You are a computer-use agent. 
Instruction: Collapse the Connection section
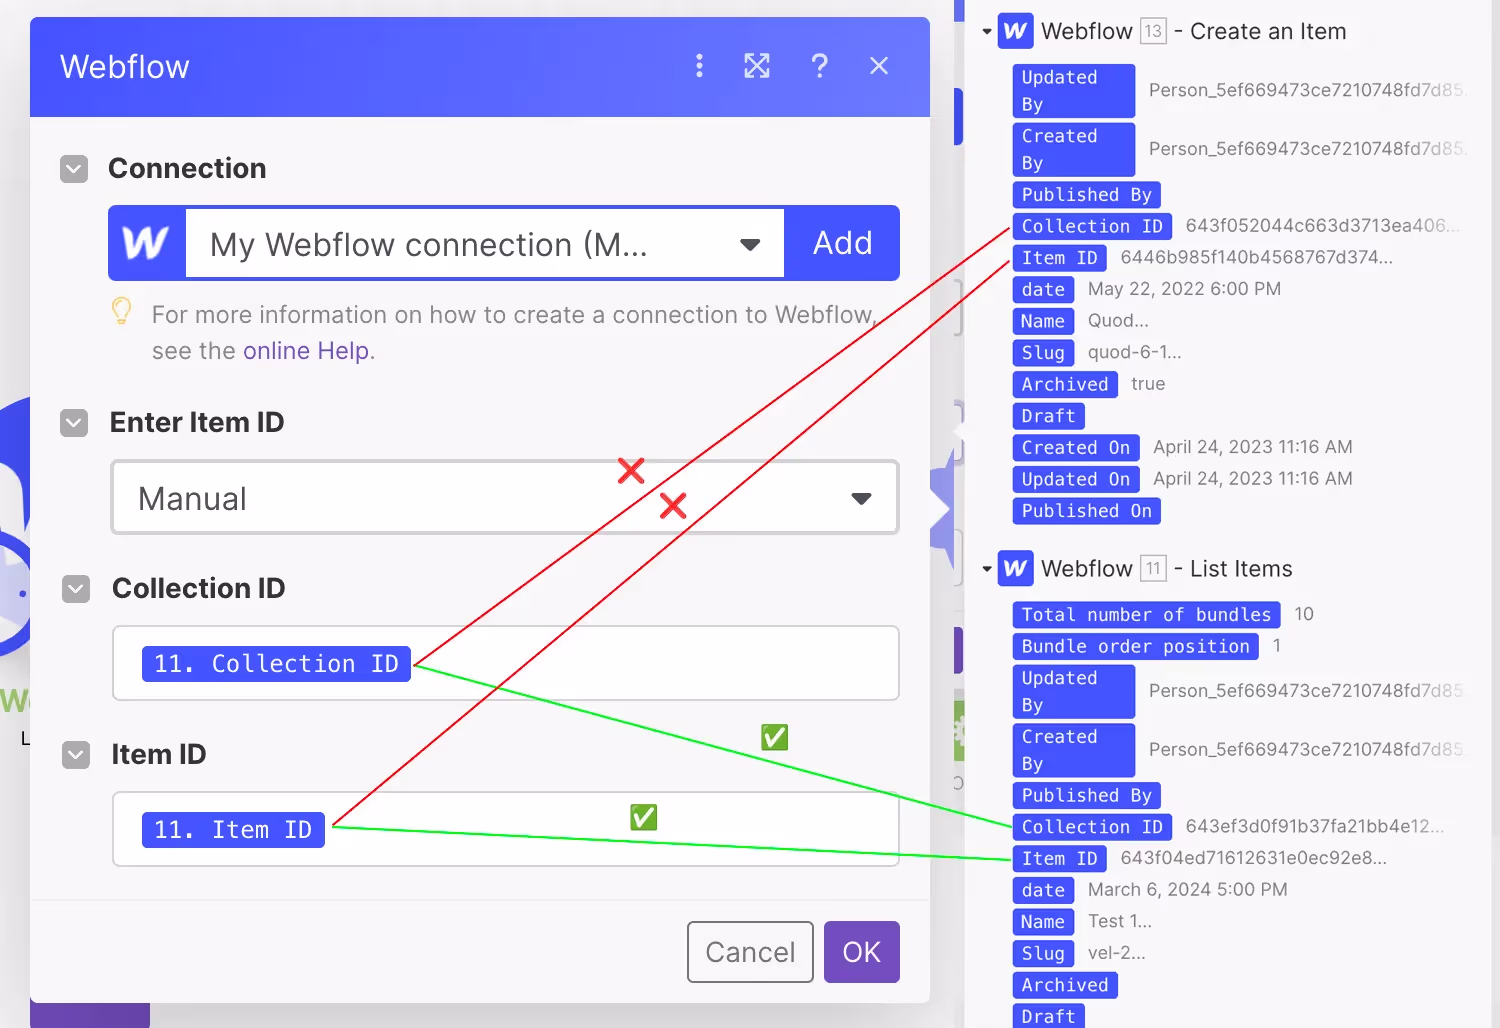[74, 169]
